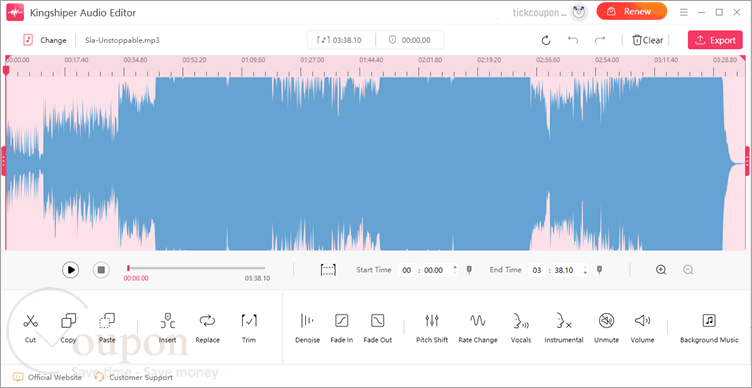Zoom in on the waveform

(661, 270)
